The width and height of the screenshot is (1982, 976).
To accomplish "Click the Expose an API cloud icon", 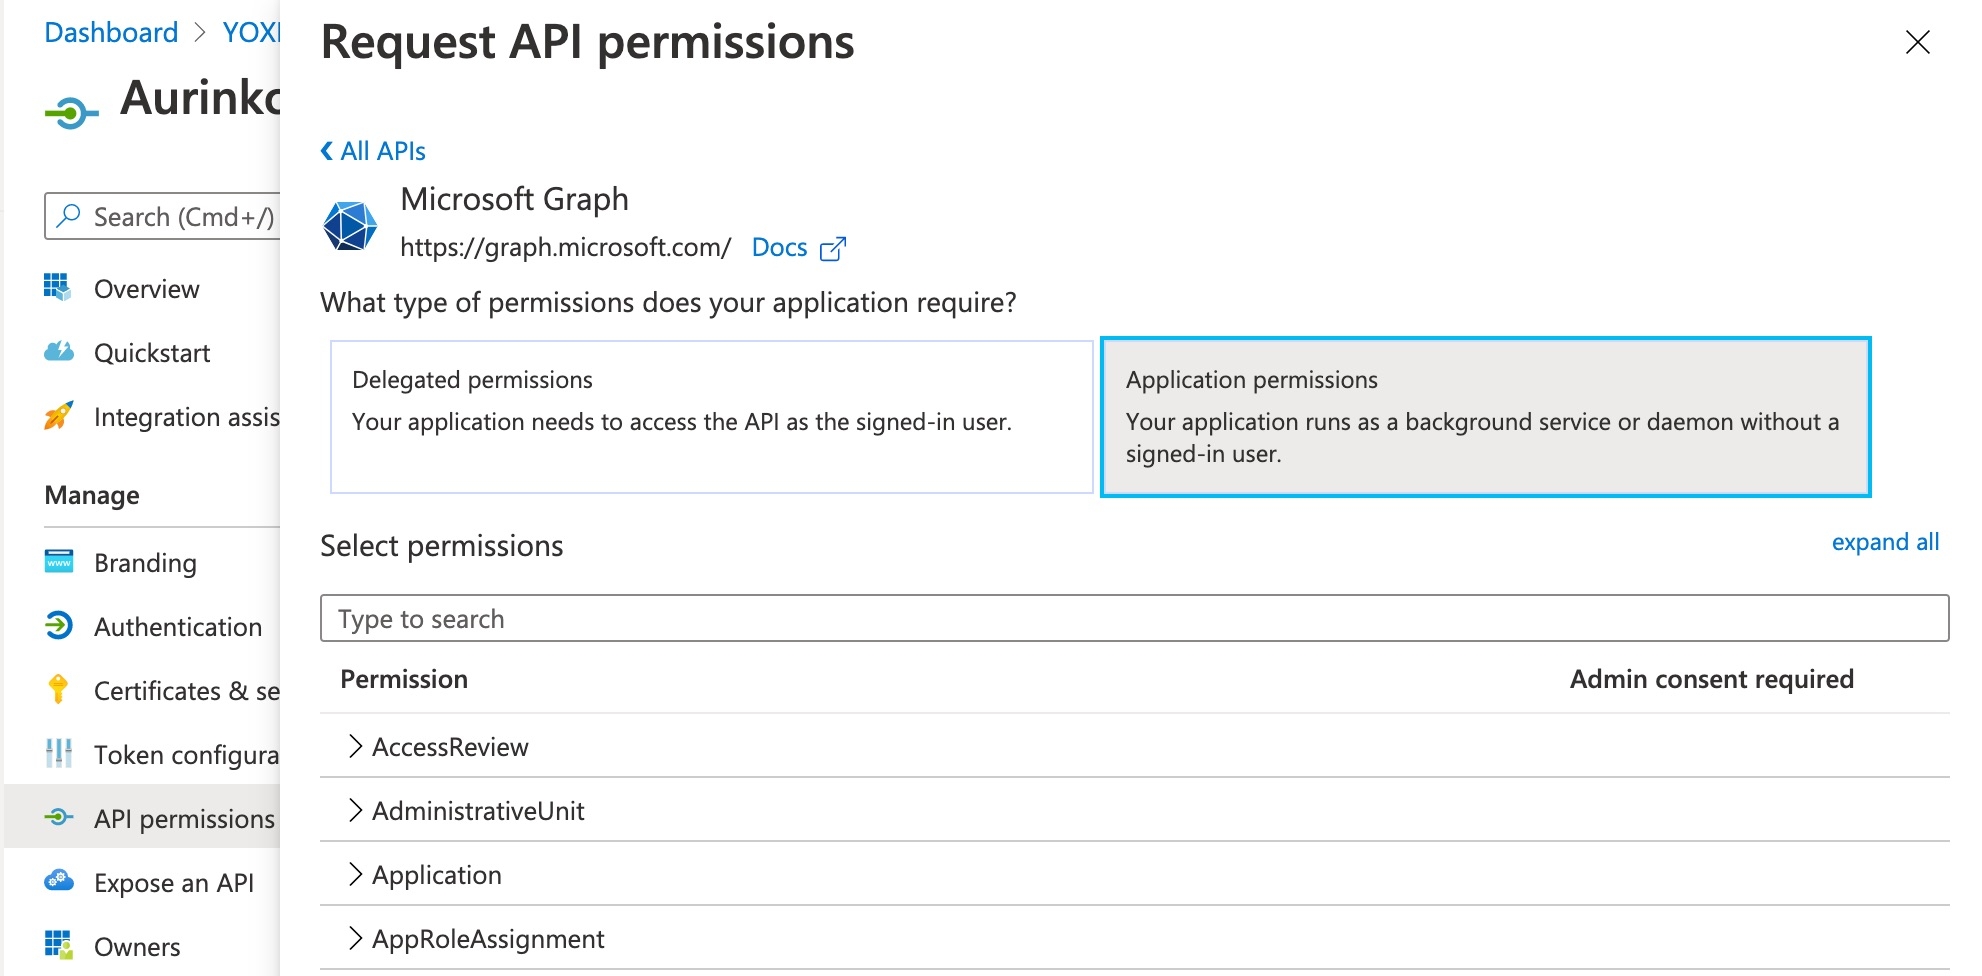I will click(x=59, y=880).
